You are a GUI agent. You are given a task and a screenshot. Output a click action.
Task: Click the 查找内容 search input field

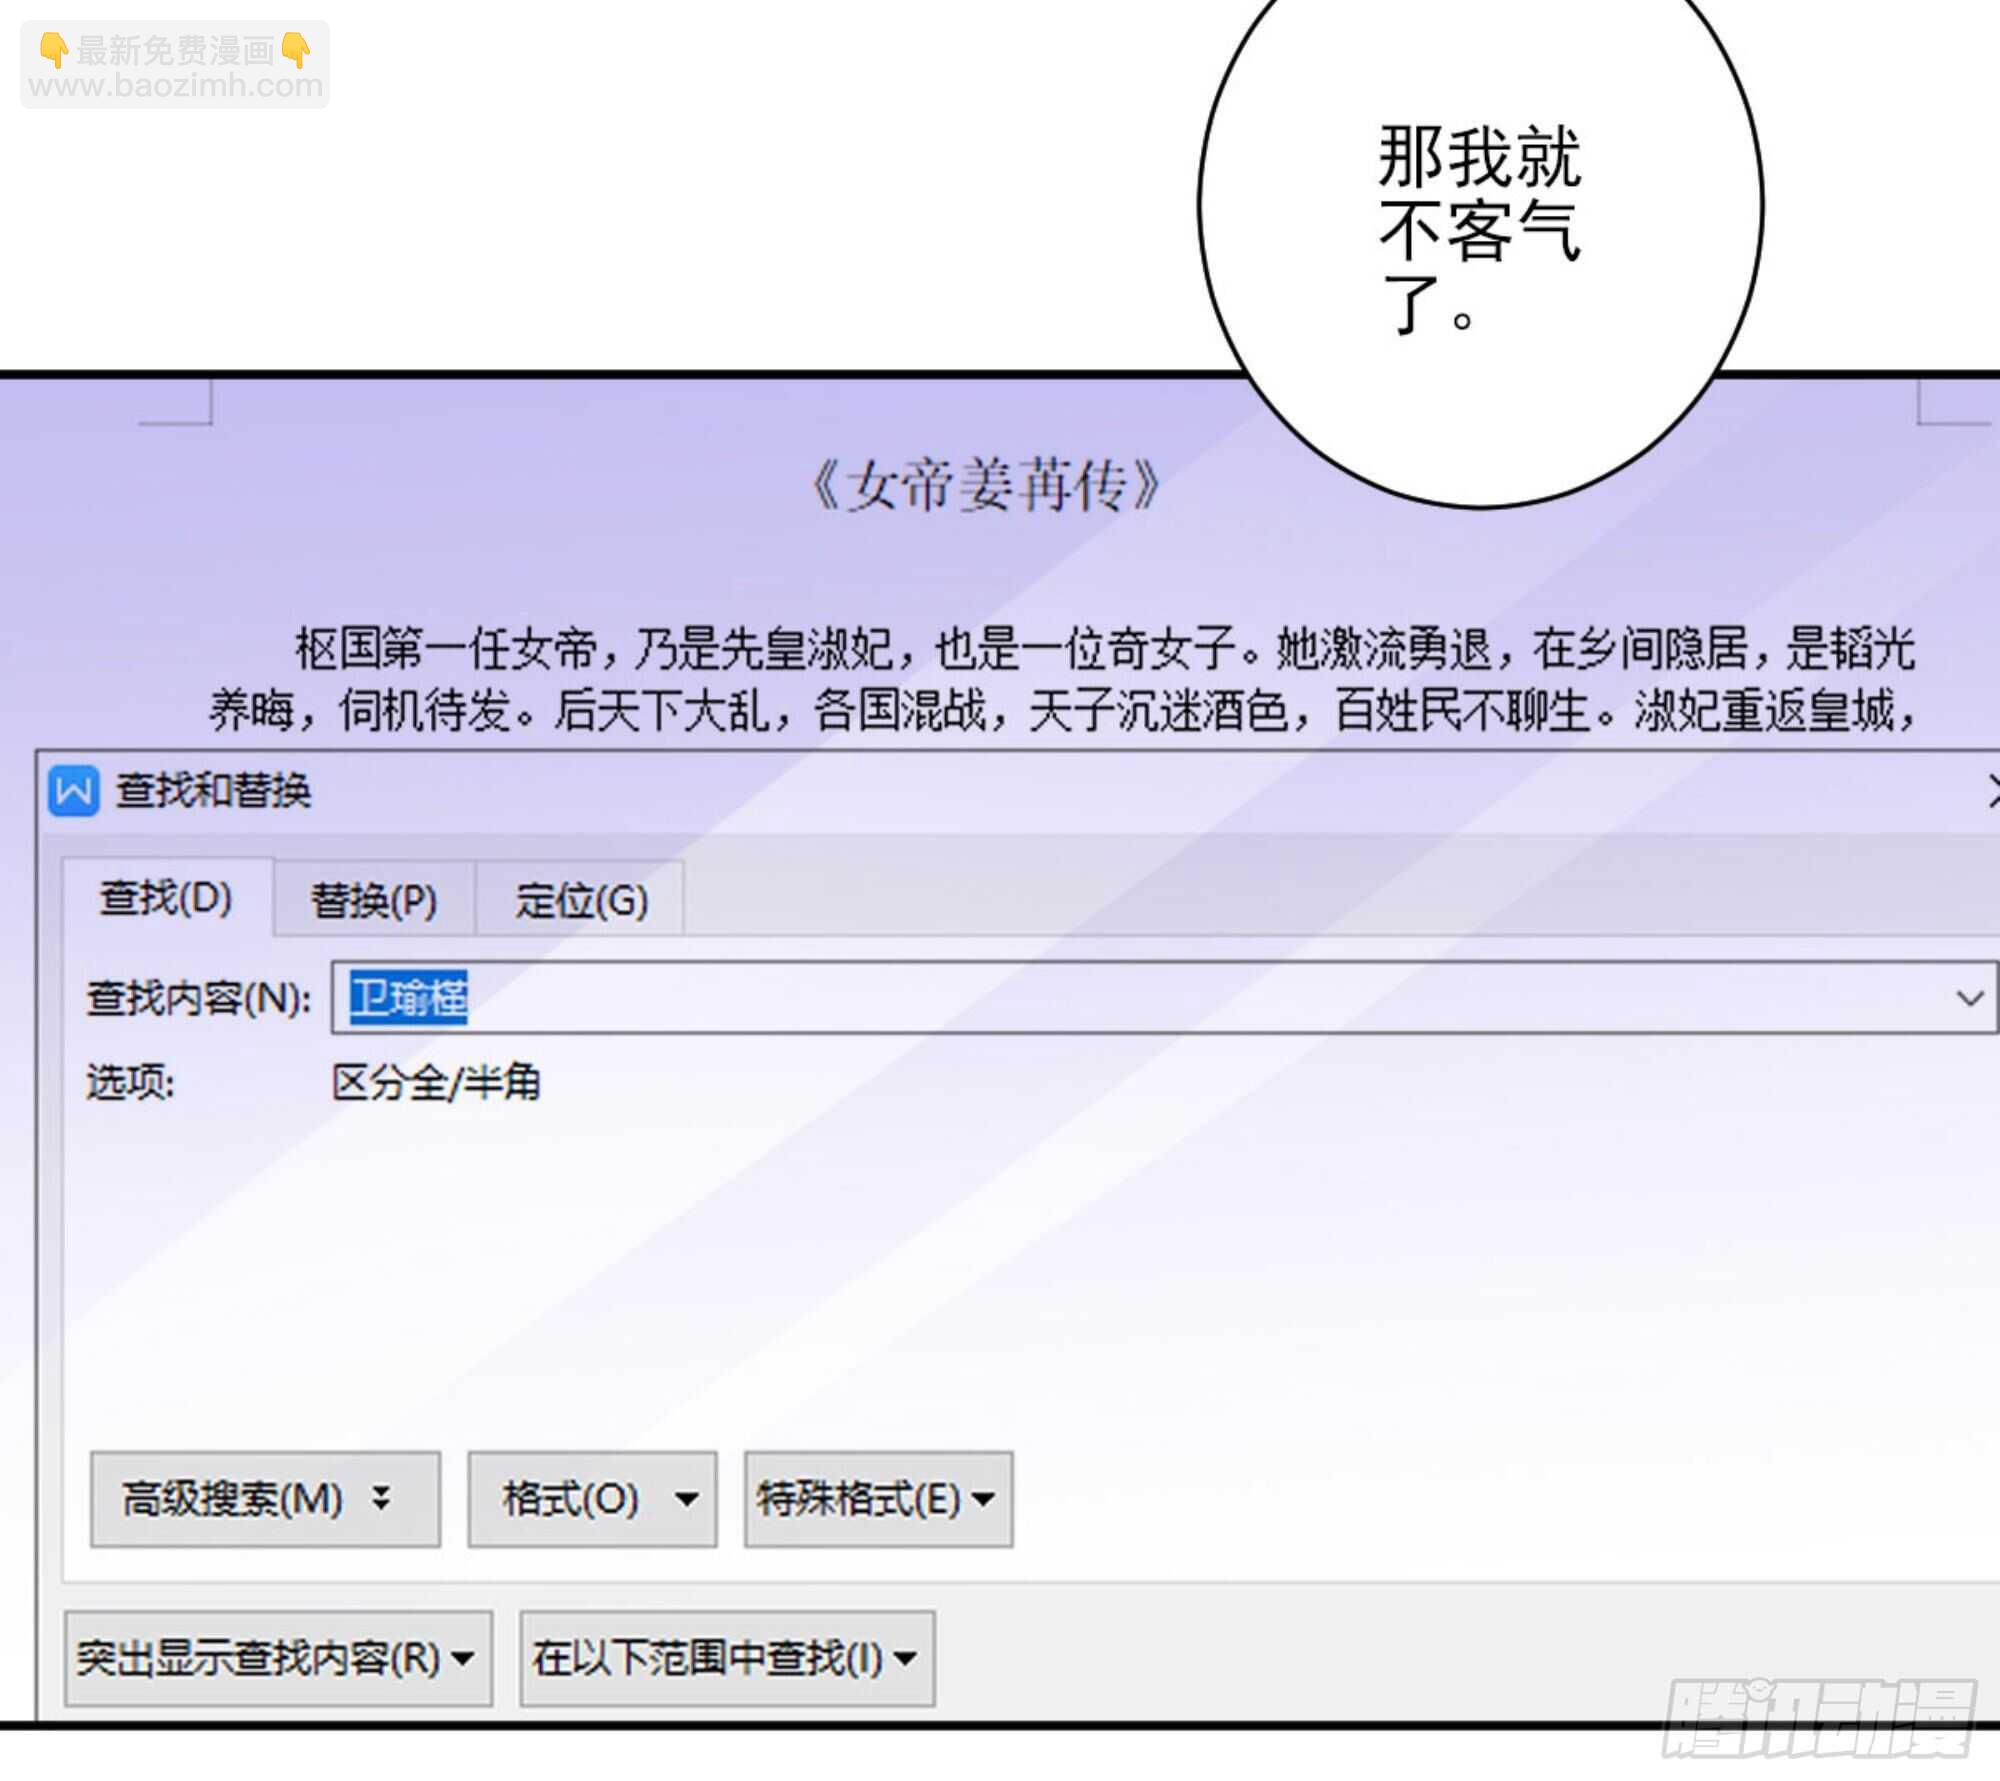1100,997
